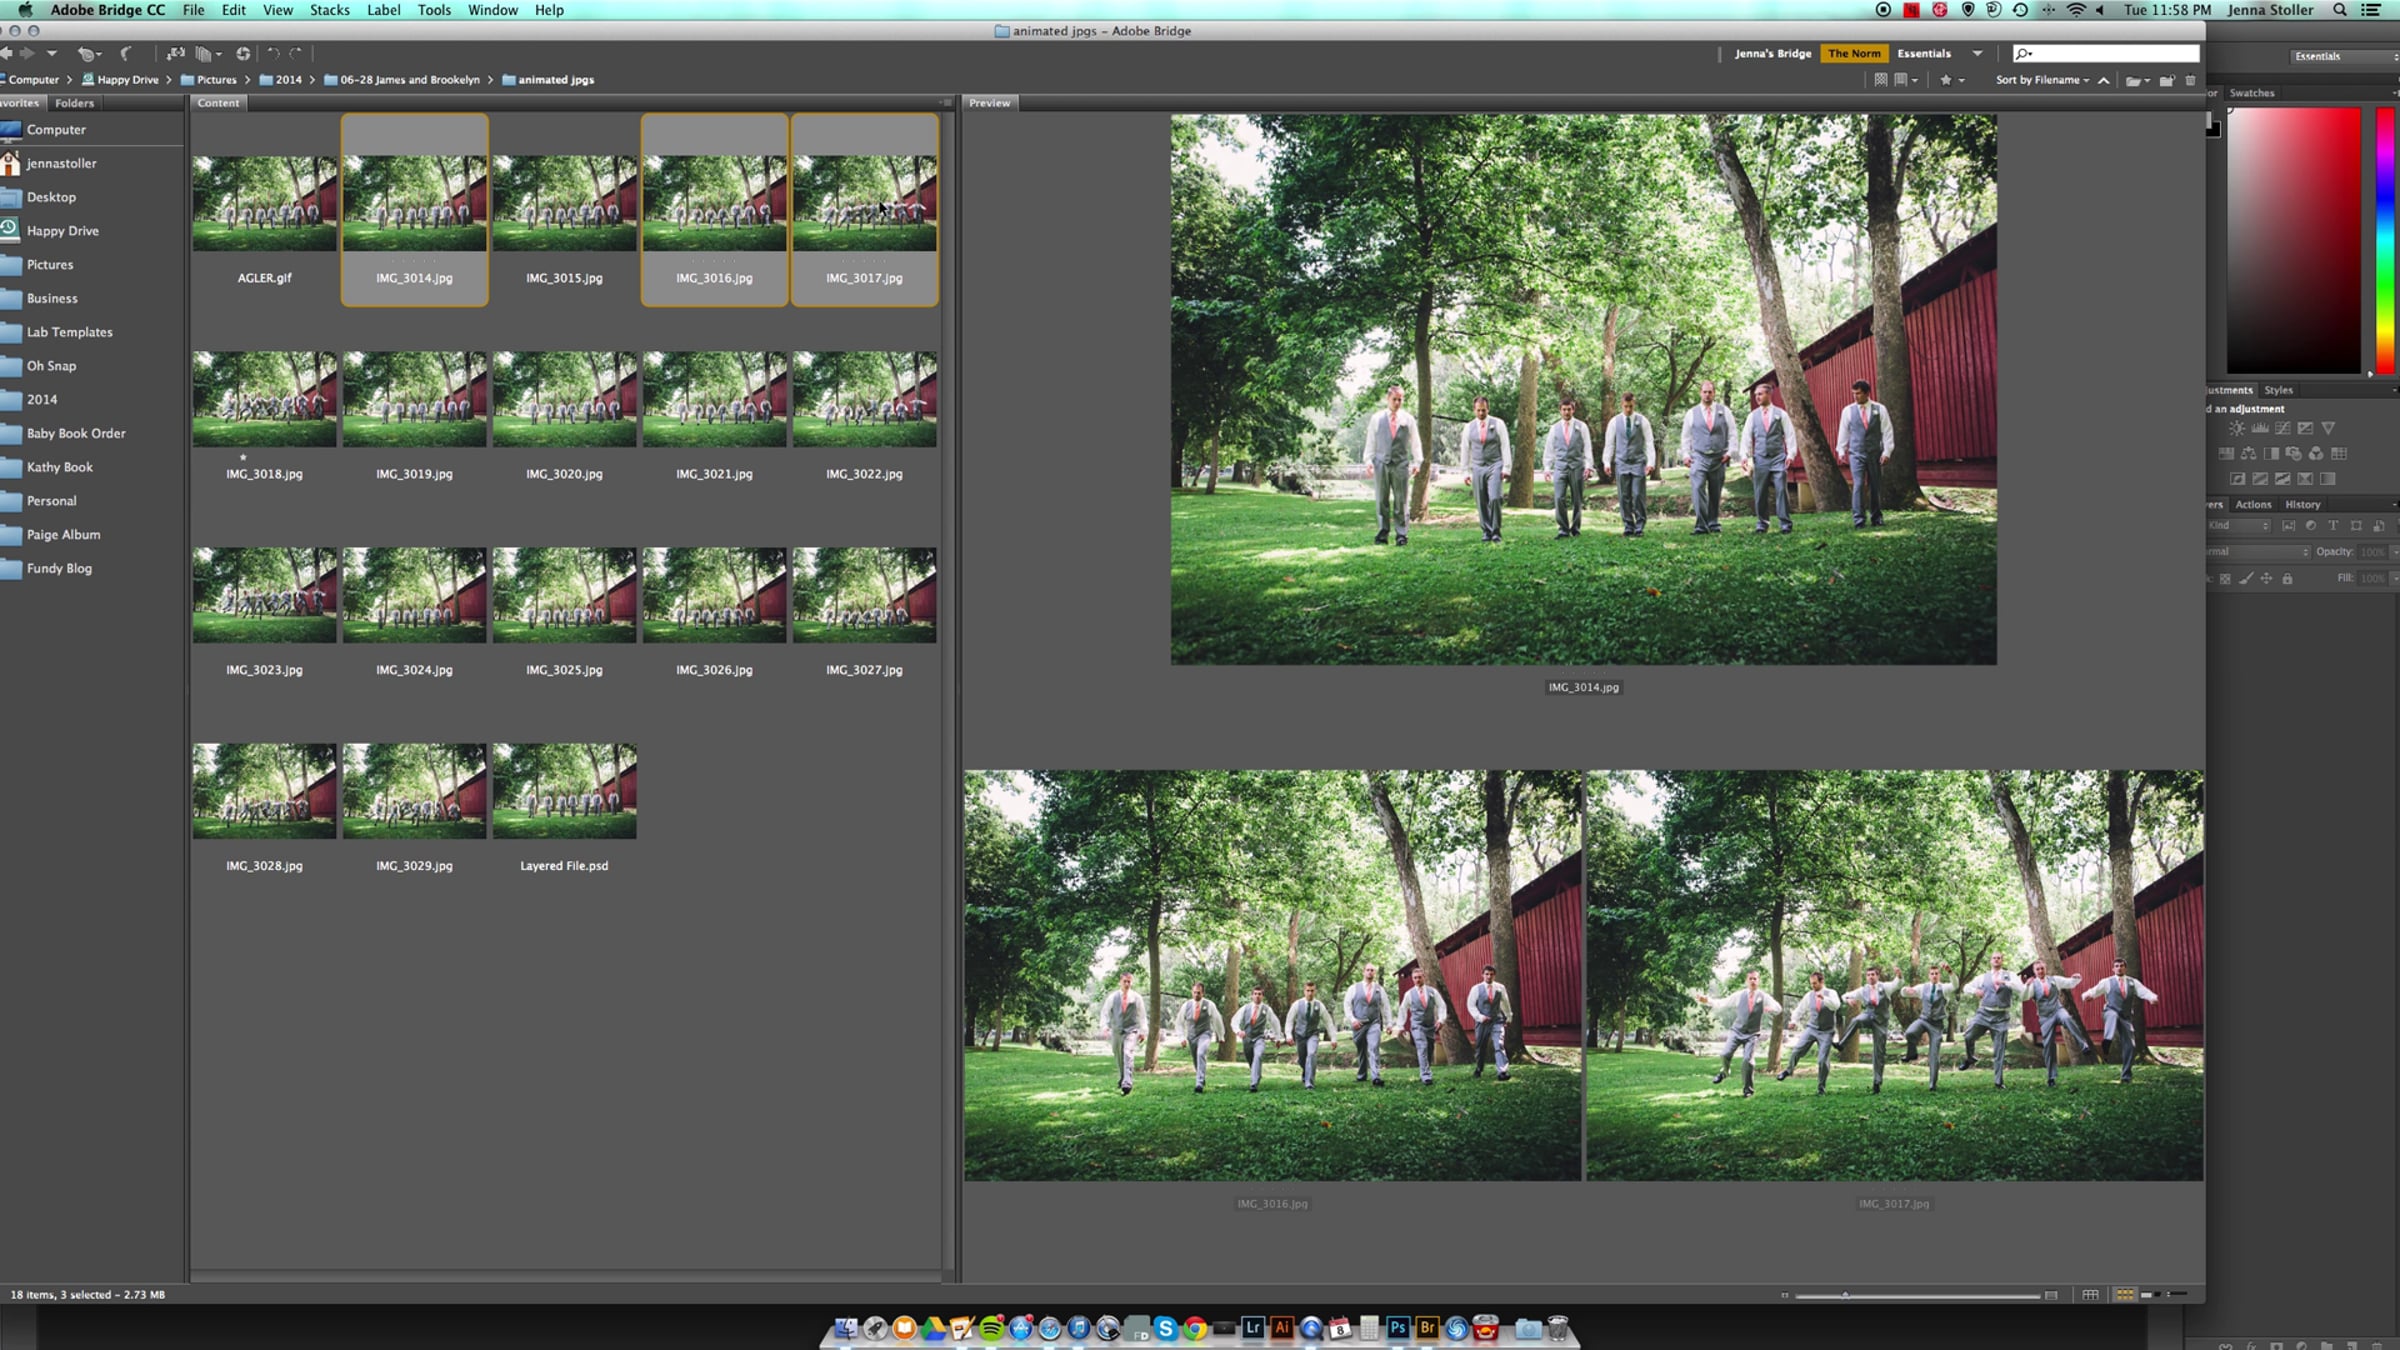Click the rotate 90° counterclockwise icon
The image size is (2400, 1350).
pos(272,54)
